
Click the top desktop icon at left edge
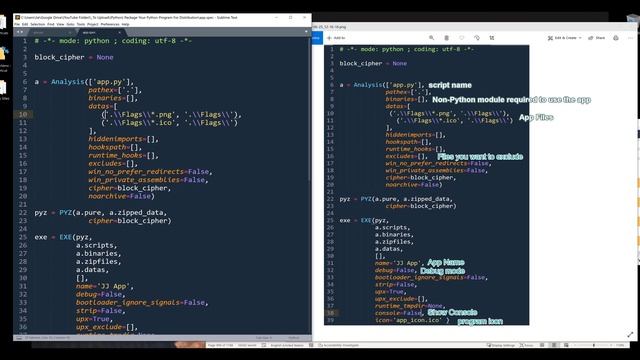(2, 22)
